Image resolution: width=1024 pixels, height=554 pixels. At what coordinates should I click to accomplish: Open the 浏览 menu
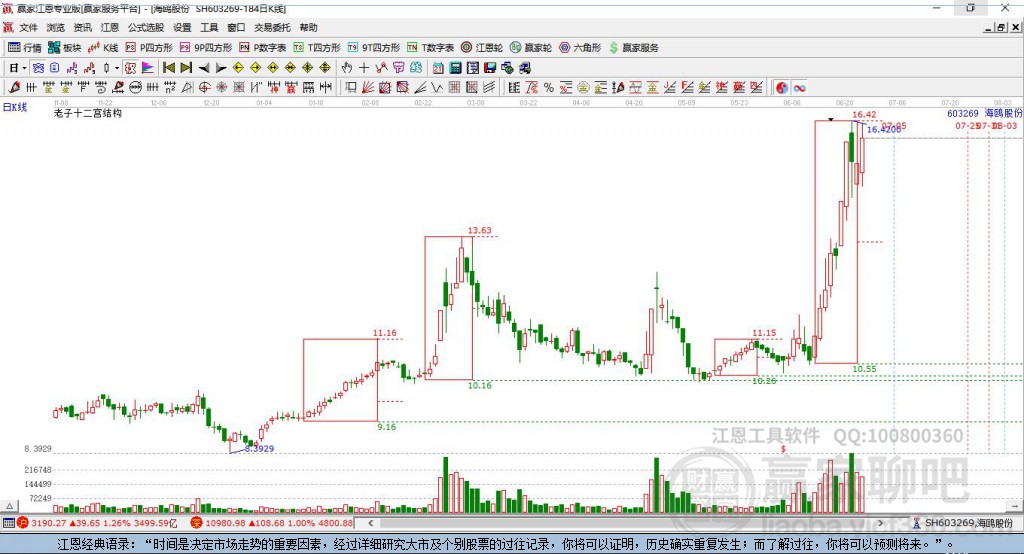(56, 27)
